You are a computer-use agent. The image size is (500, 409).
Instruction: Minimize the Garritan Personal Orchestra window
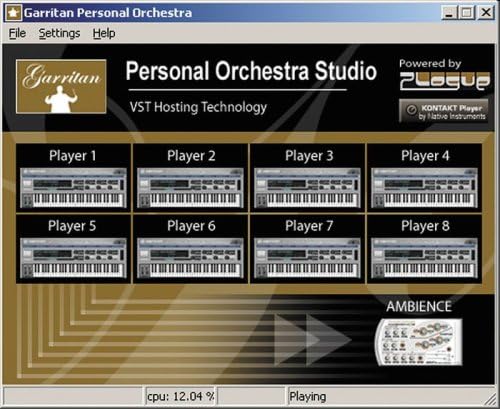(449, 13)
